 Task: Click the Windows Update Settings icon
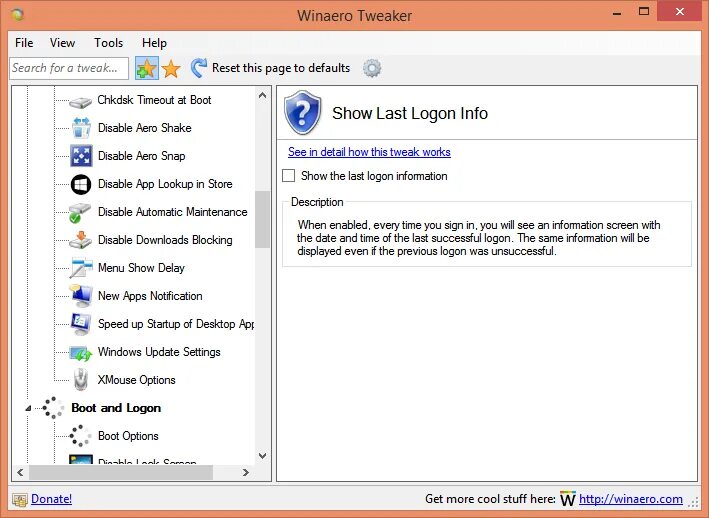tap(81, 353)
